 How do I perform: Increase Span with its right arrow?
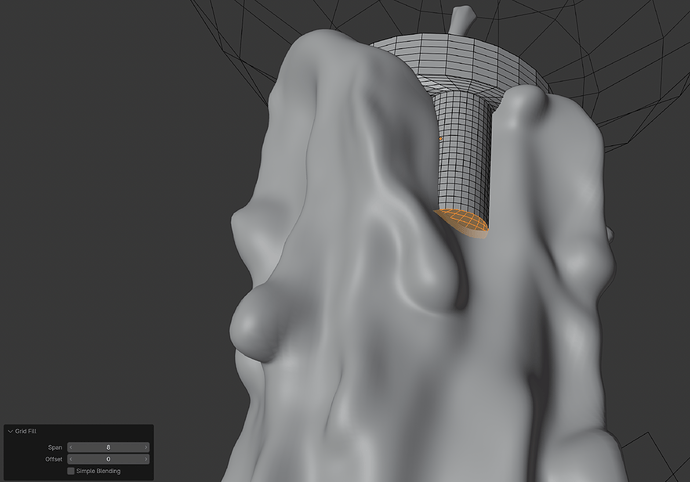[x=146, y=447]
